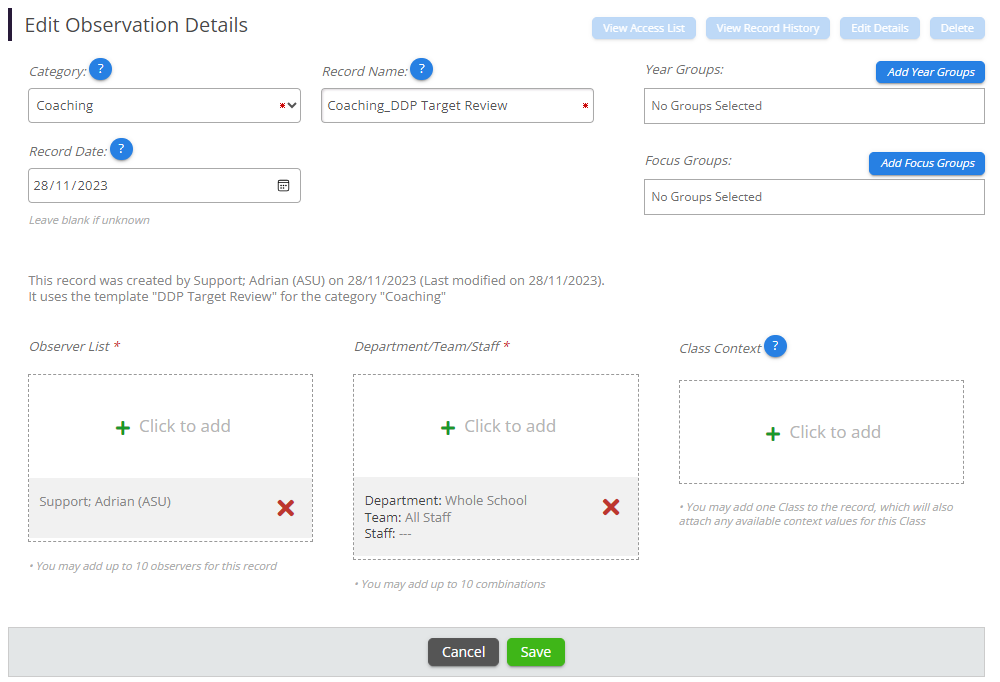This screenshot has width=1000, height=682.
Task: Click the green plus in Department/Team/Staff
Action: point(448,427)
